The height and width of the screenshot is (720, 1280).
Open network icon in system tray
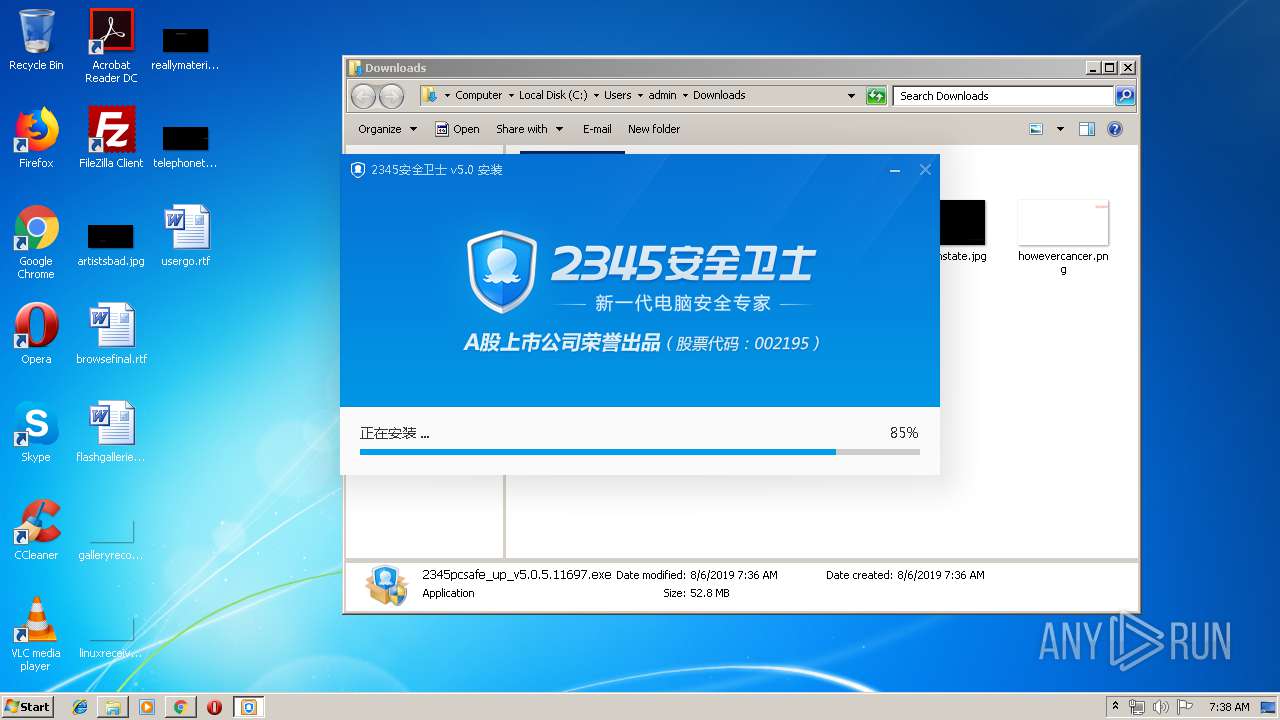point(1137,707)
